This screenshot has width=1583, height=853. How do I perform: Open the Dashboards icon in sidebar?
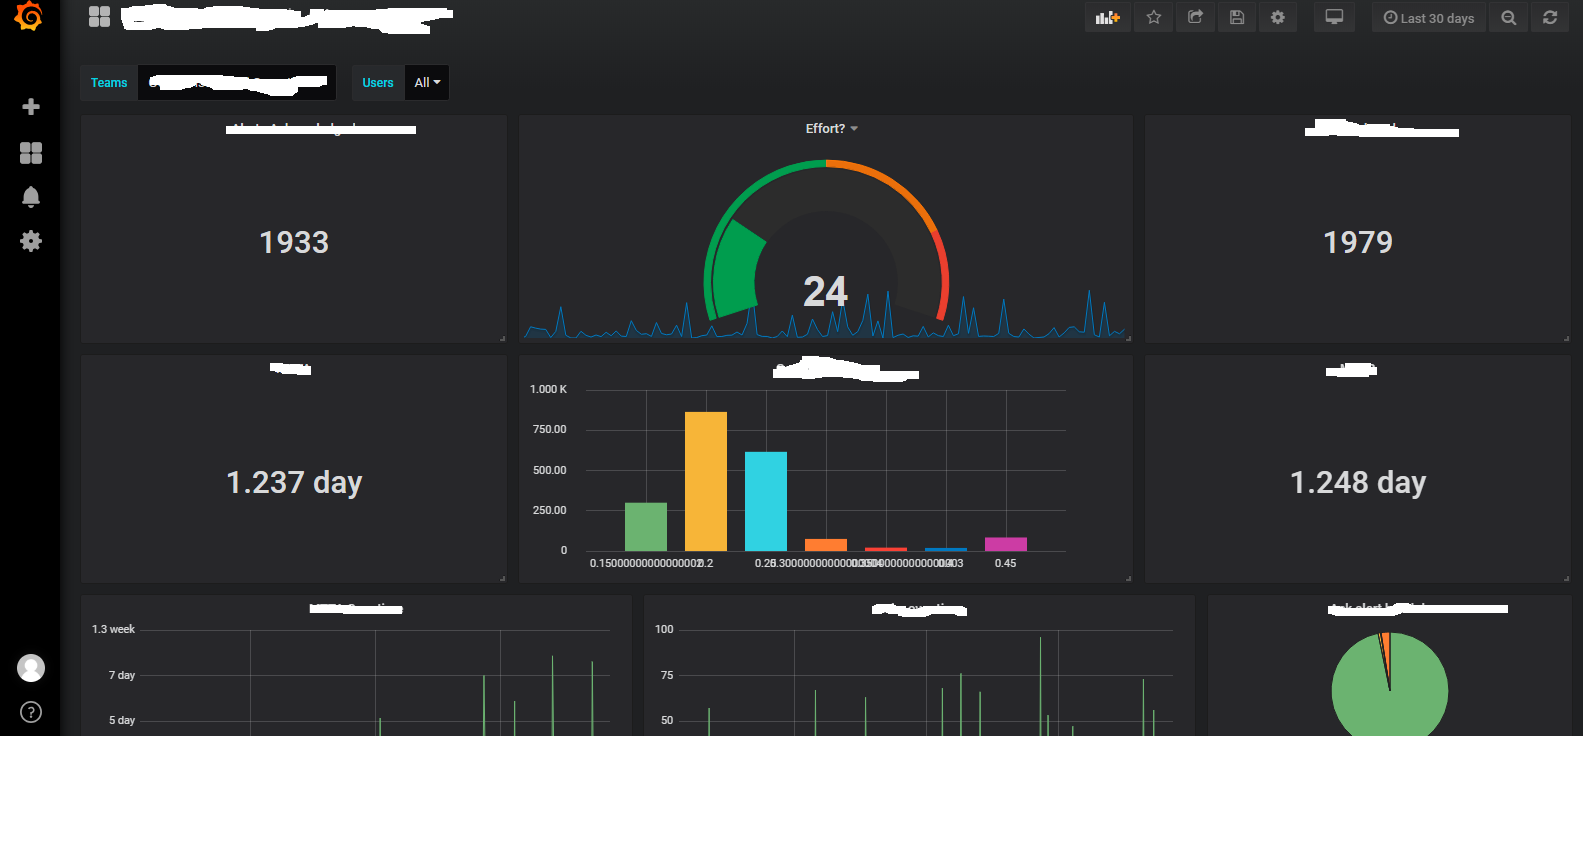(x=31, y=152)
